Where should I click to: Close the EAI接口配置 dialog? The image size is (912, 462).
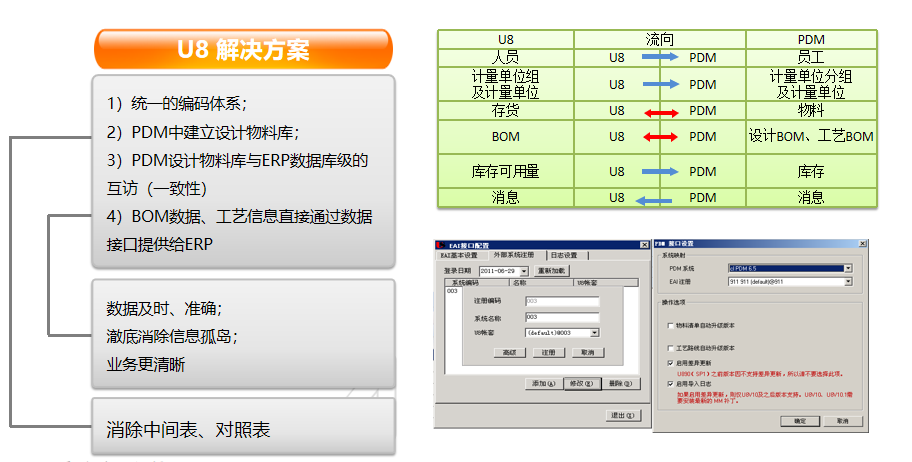(644, 245)
